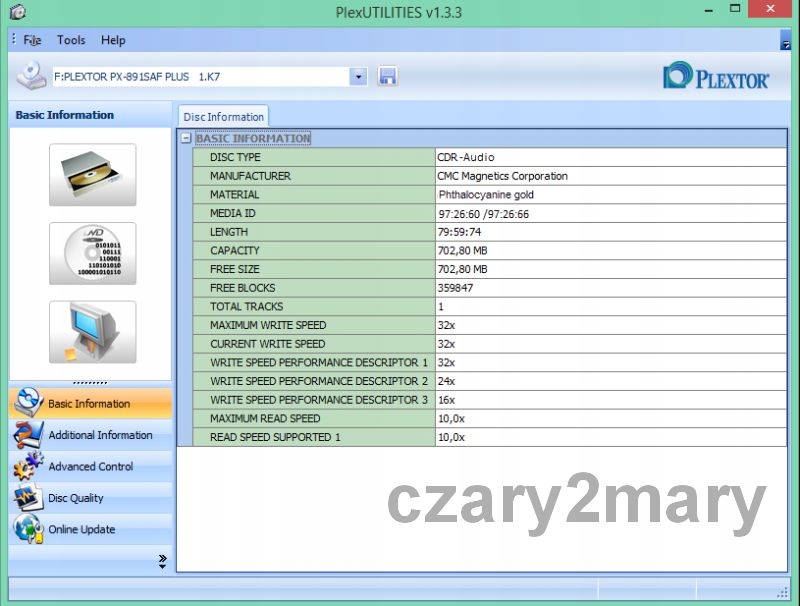This screenshot has height=606, width=800.
Task: Open the Help menu
Action: [x=113, y=40]
